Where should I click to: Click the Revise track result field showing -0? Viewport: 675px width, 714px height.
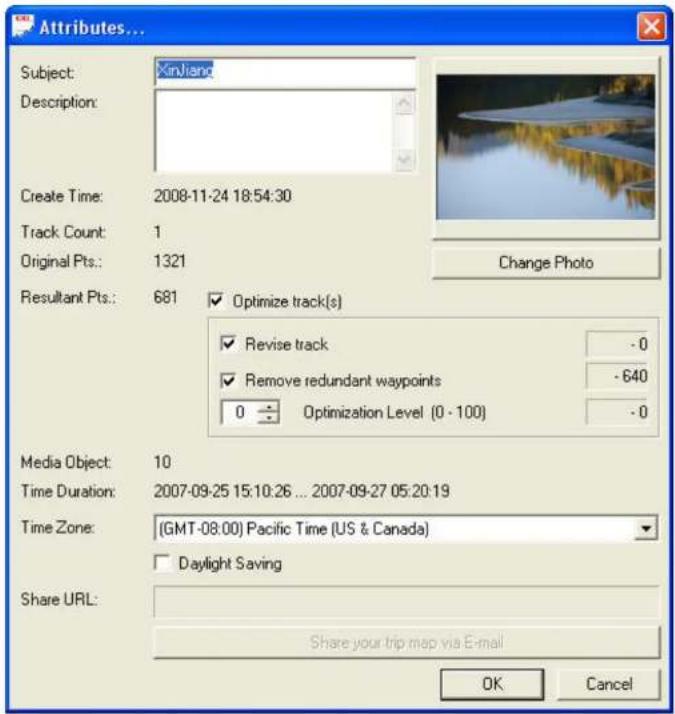click(x=618, y=344)
